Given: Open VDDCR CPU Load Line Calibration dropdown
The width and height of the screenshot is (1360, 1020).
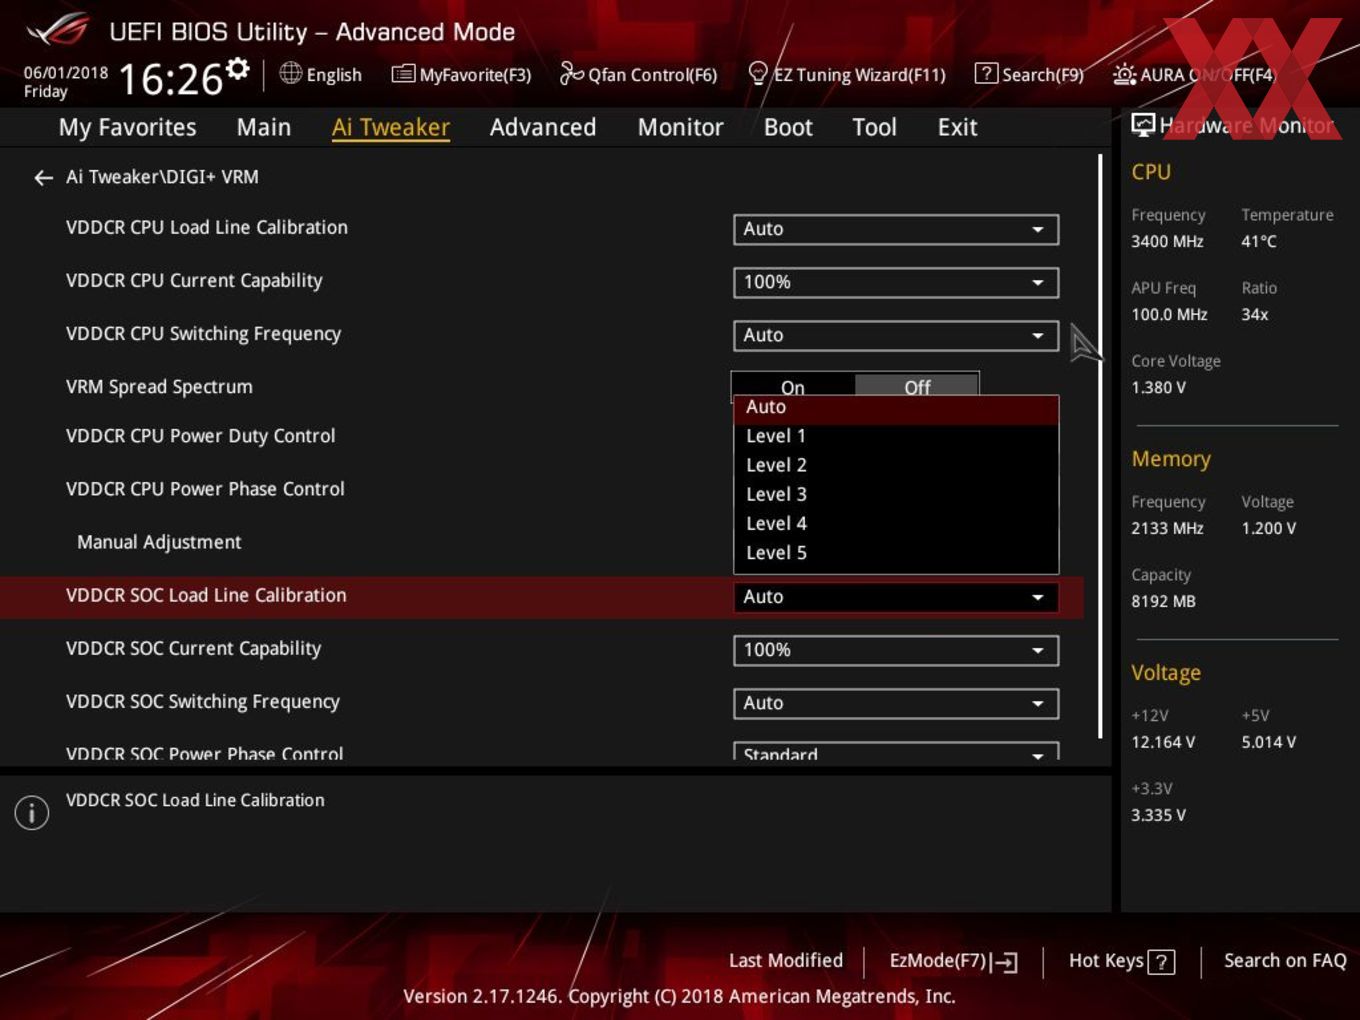Looking at the screenshot, I should (896, 229).
